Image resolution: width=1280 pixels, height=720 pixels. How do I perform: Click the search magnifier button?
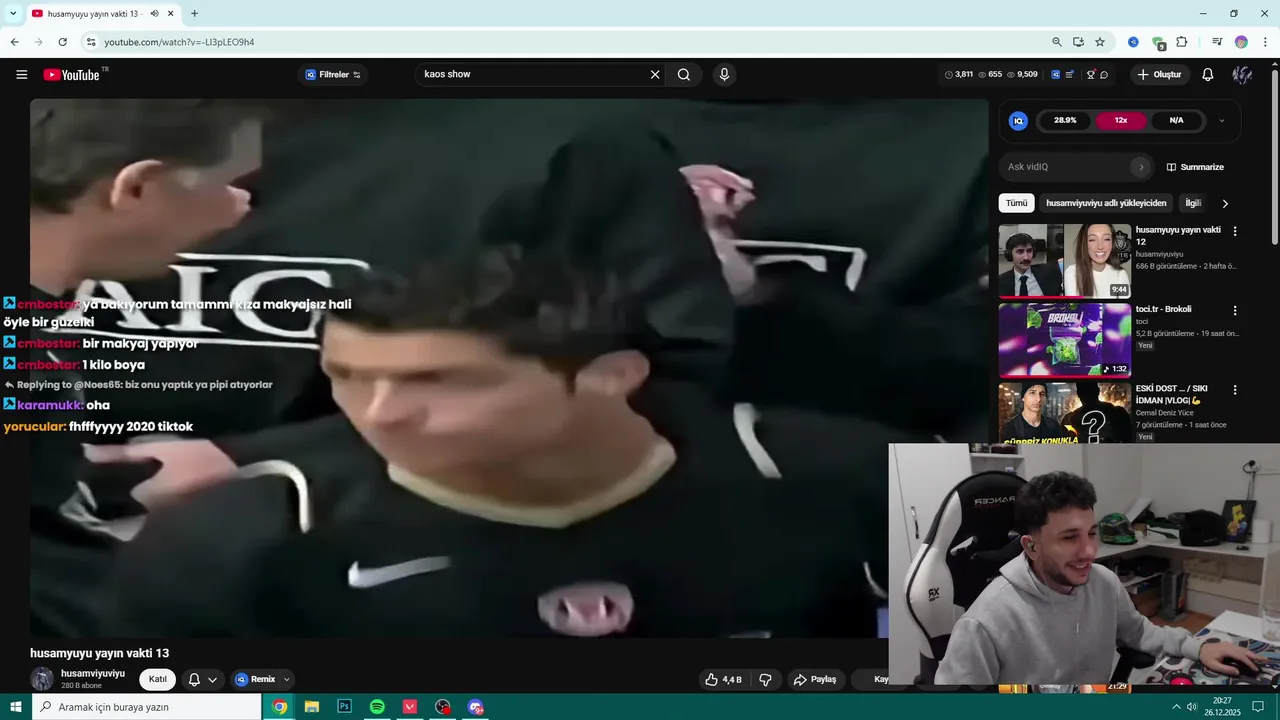[x=684, y=75]
